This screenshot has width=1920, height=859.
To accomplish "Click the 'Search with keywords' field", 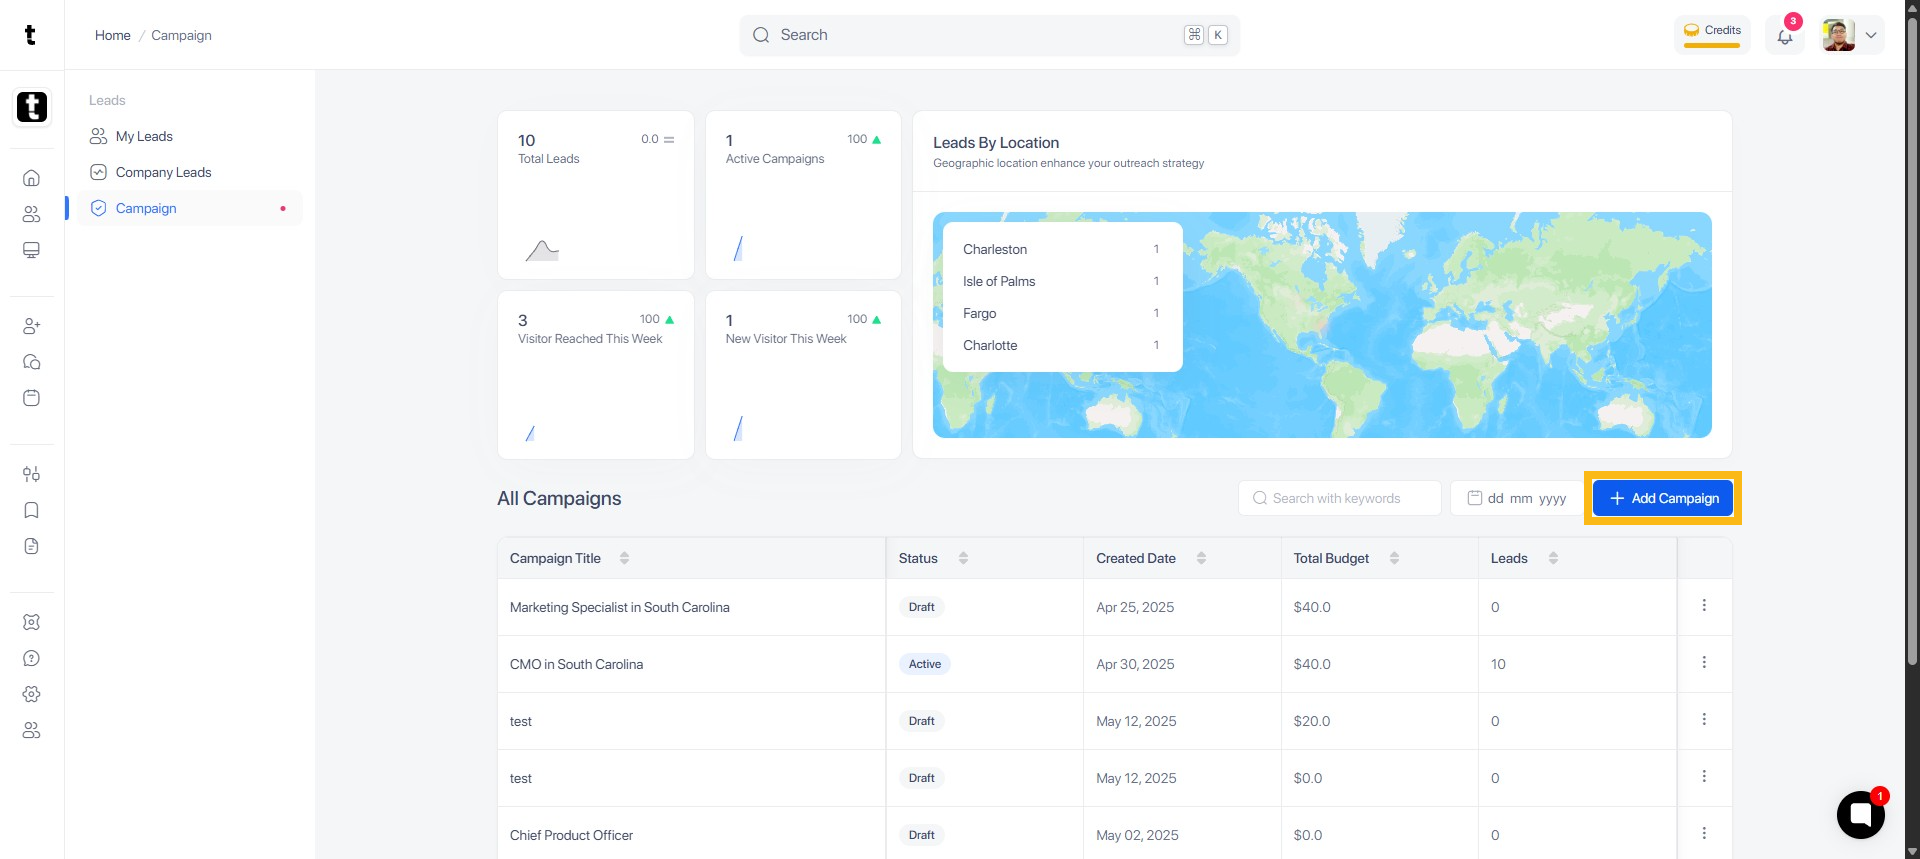I will pos(1340,498).
